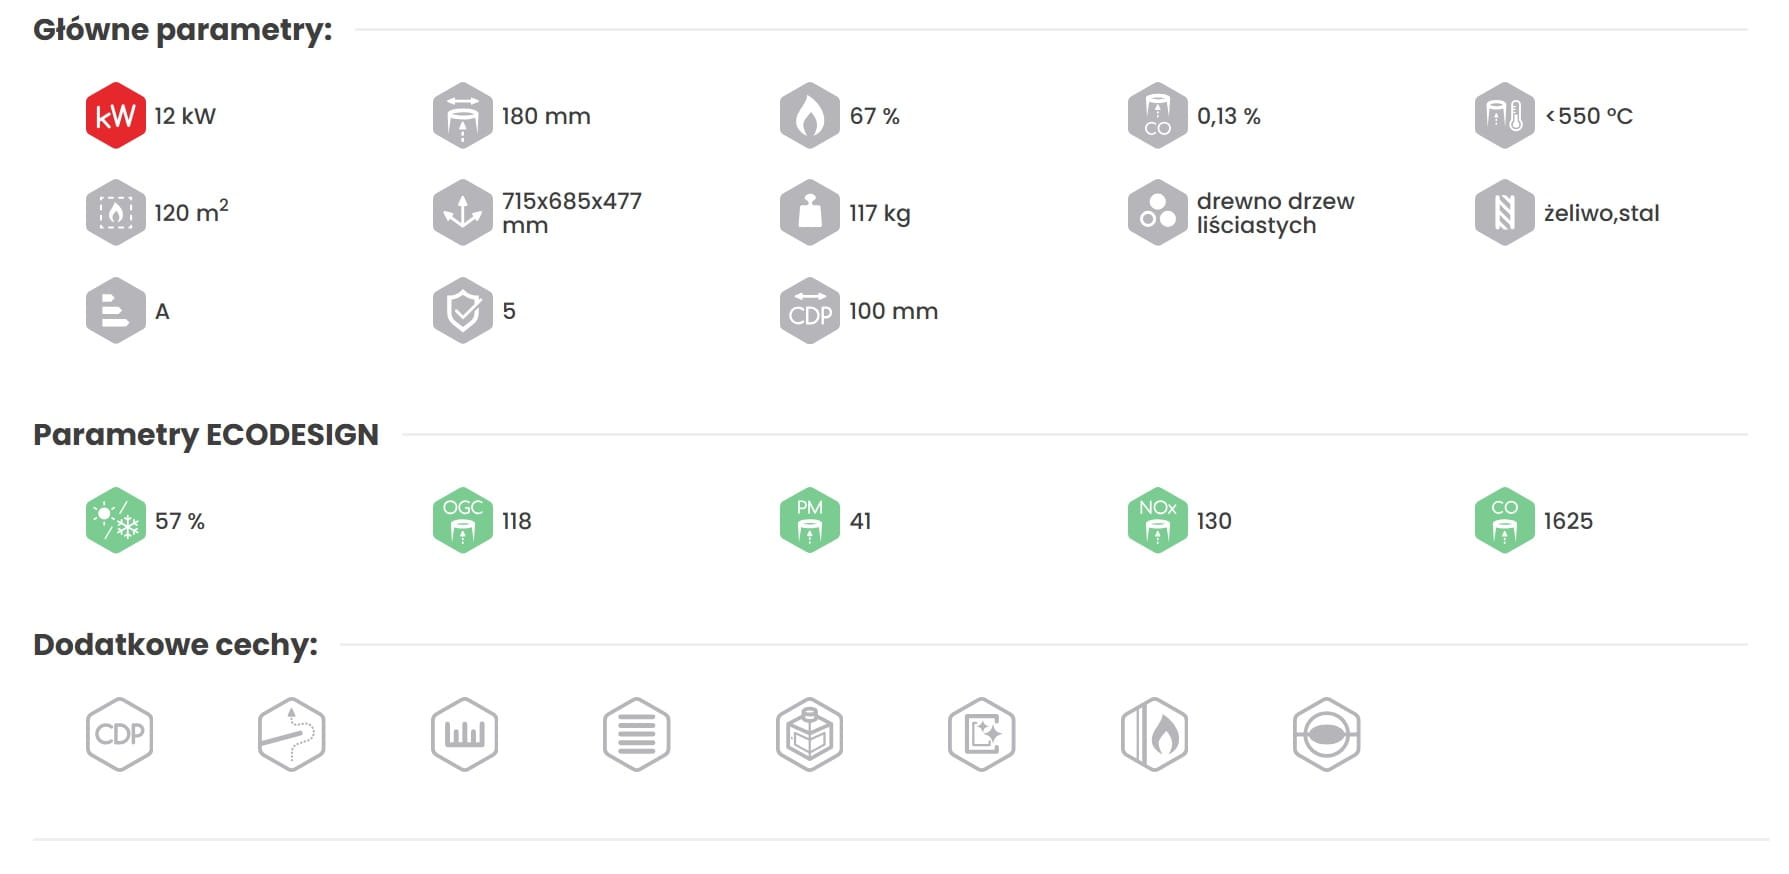This screenshot has width=1789, height=874.
Task: Click the weight icon beside 117 kg
Action: point(809,213)
